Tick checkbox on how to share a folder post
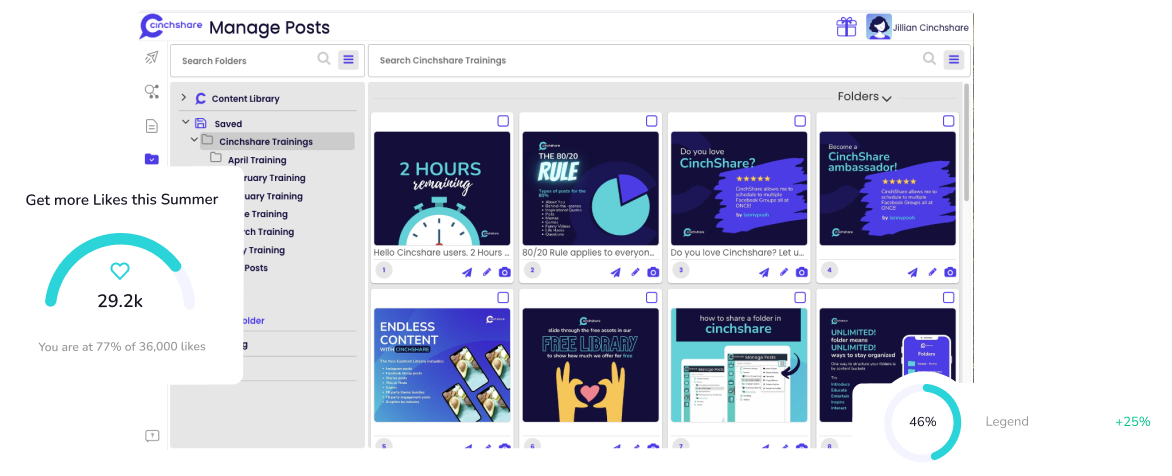This screenshot has width=1172, height=476. [x=800, y=297]
